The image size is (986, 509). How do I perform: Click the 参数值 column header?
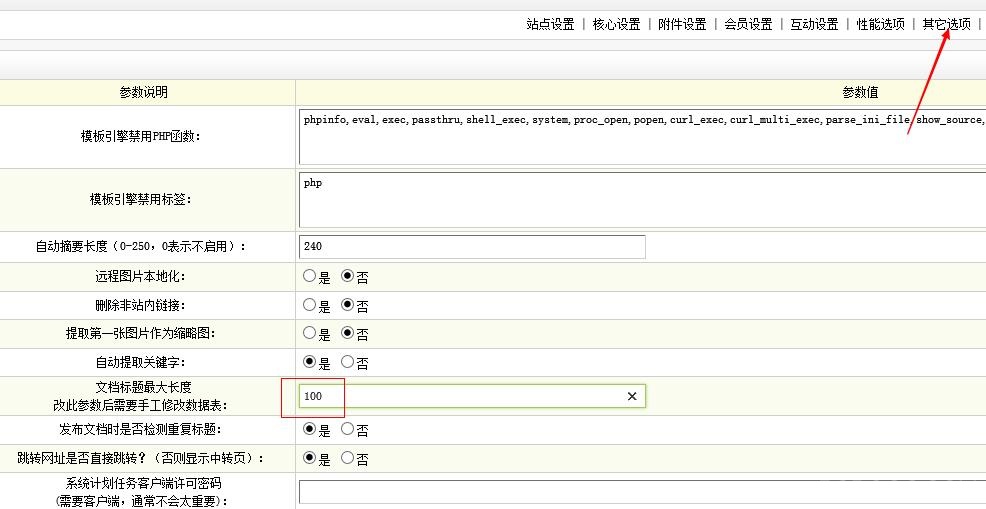point(860,92)
